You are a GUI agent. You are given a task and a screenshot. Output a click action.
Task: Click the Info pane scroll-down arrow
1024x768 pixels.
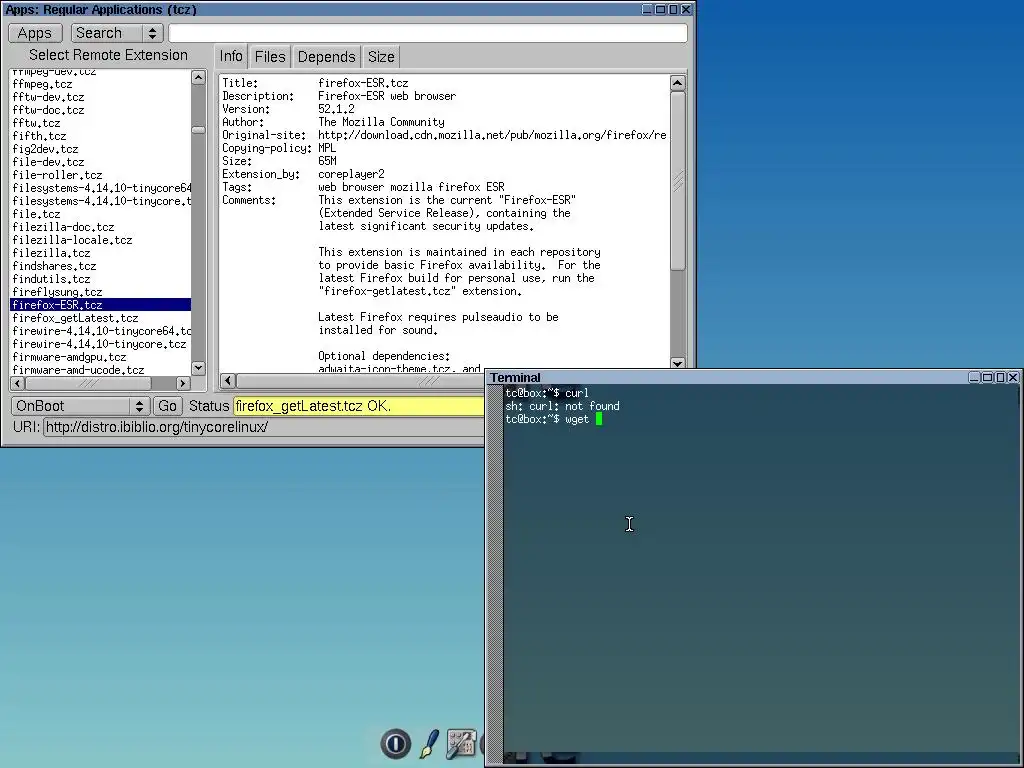point(677,364)
